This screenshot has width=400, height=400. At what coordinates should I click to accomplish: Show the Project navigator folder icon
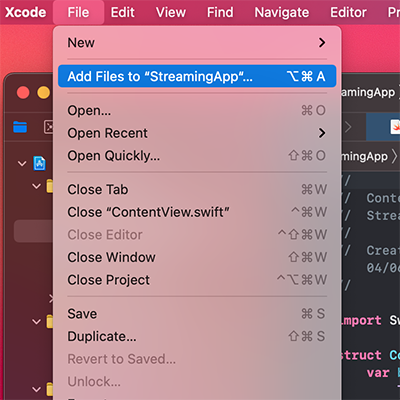point(20,127)
